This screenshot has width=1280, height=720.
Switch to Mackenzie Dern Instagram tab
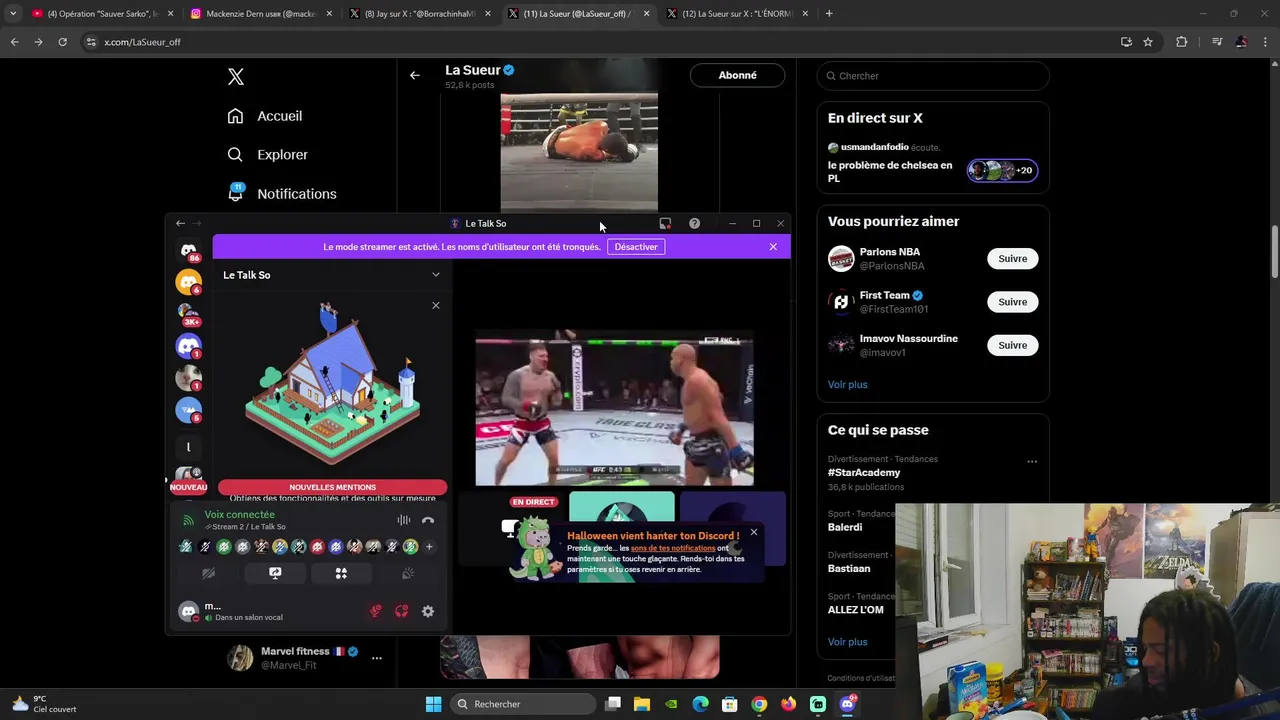(x=261, y=14)
